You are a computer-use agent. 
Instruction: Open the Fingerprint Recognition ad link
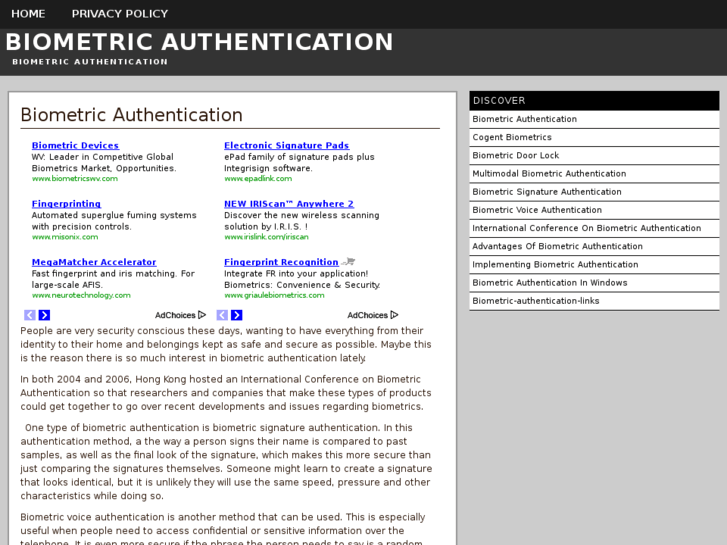[281, 262]
